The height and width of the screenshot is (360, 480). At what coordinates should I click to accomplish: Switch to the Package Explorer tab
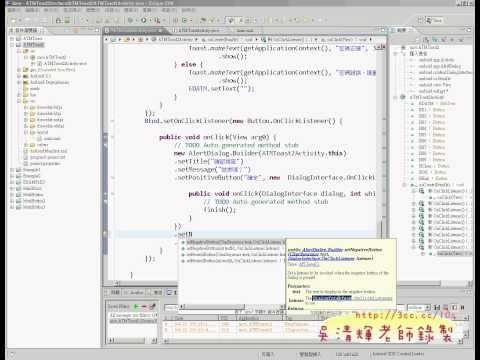click(x=27, y=30)
